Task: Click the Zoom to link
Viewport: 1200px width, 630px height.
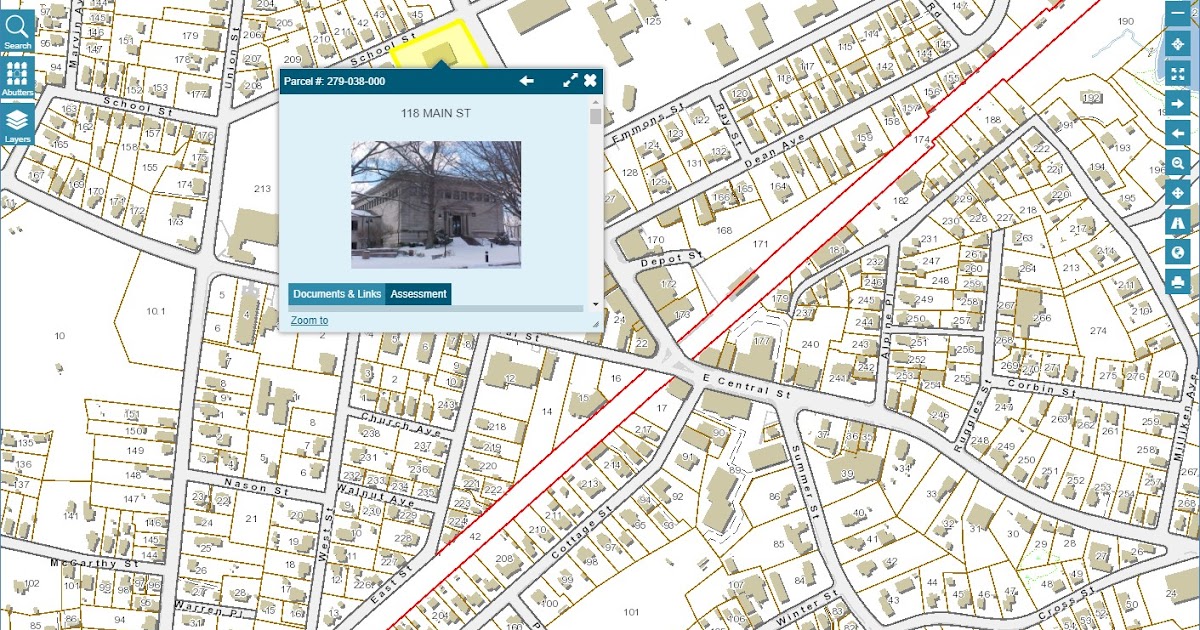Action: [x=309, y=320]
